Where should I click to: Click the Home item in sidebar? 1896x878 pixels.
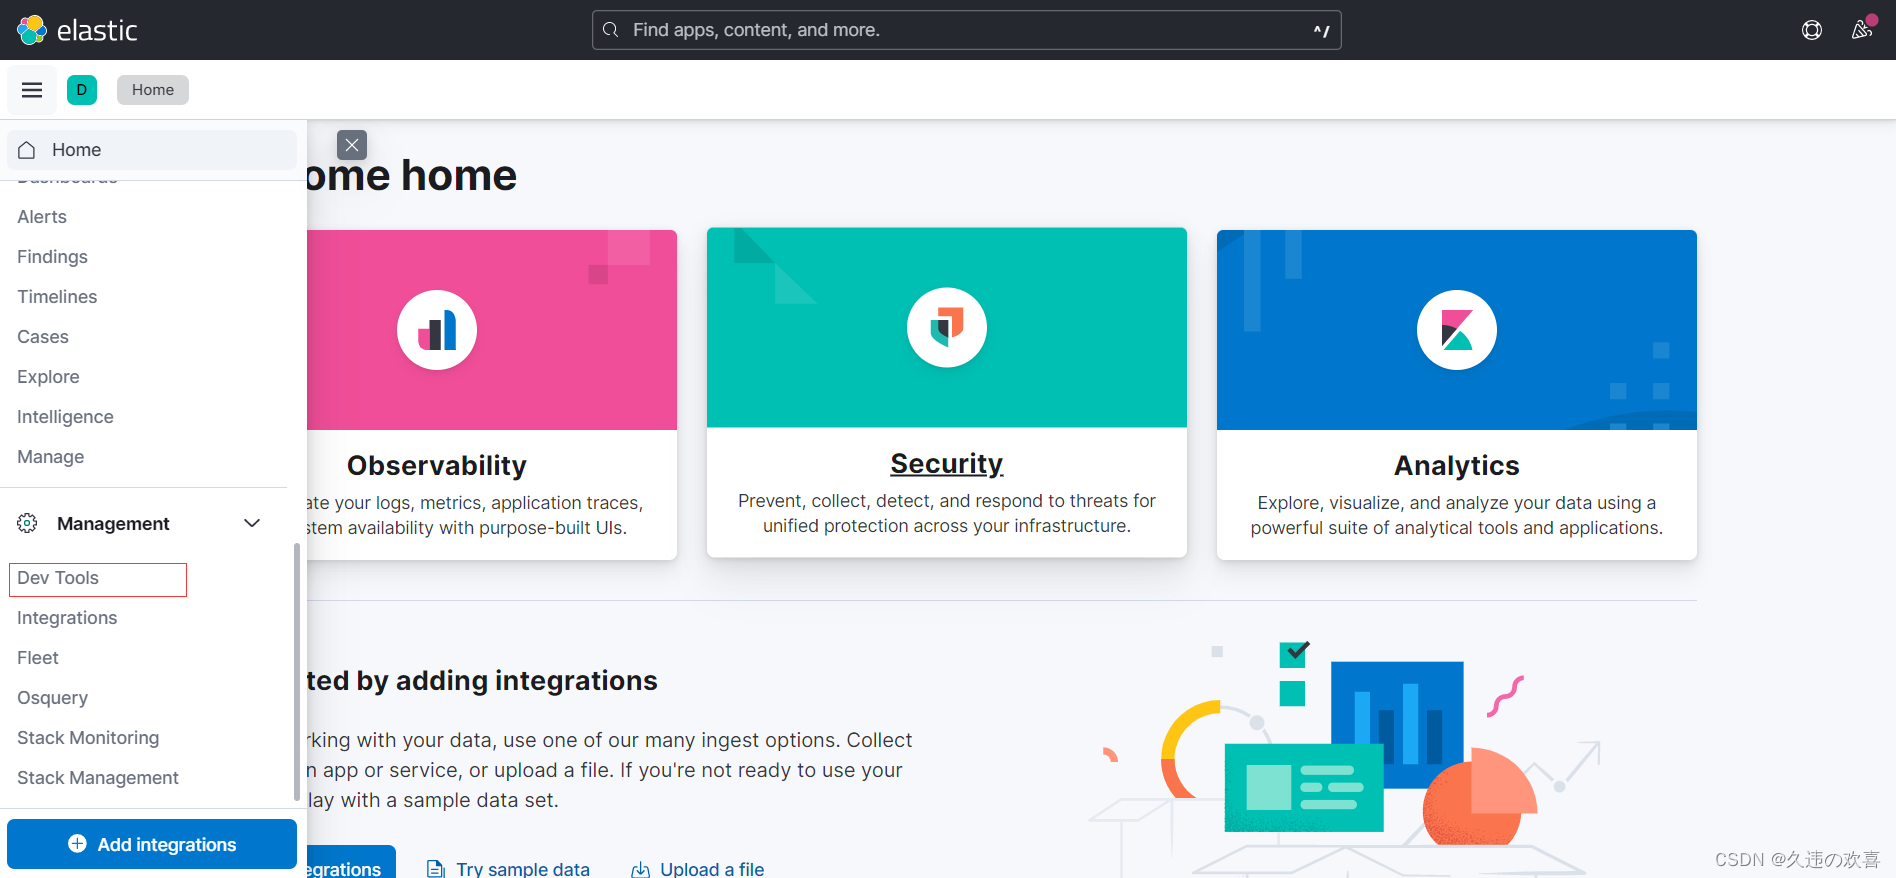[152, 150]
